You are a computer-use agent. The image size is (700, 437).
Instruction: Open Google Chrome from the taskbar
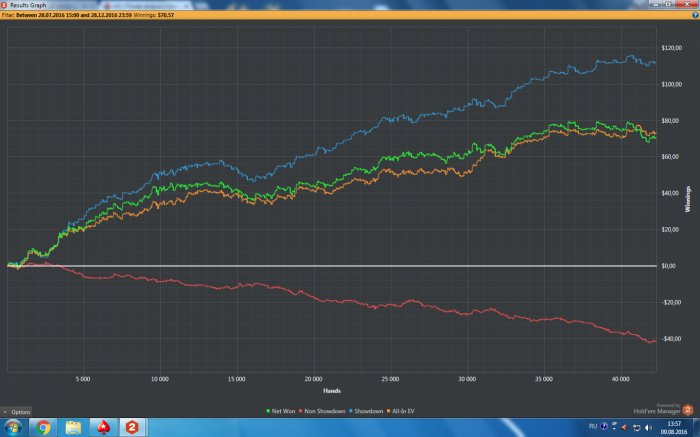point(43,428)
